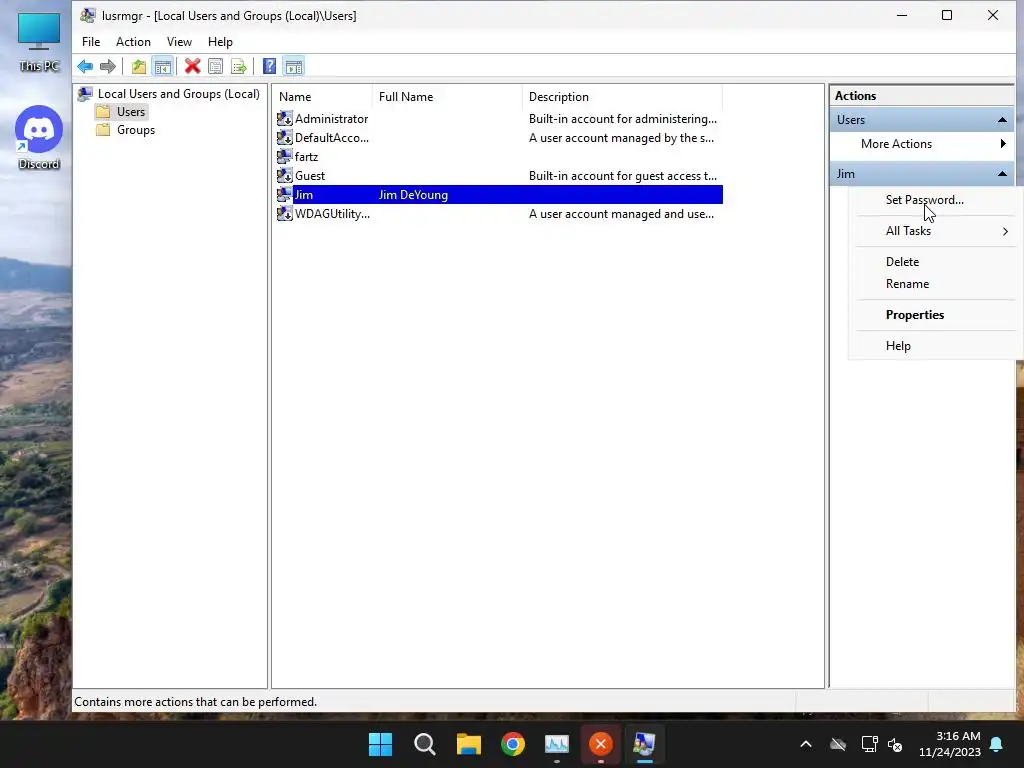The width and height of the screenshot is (1024, 768).
Task: Open the performance monitor taskbar app
Action: pyautogui.click(x=556, y=744)
